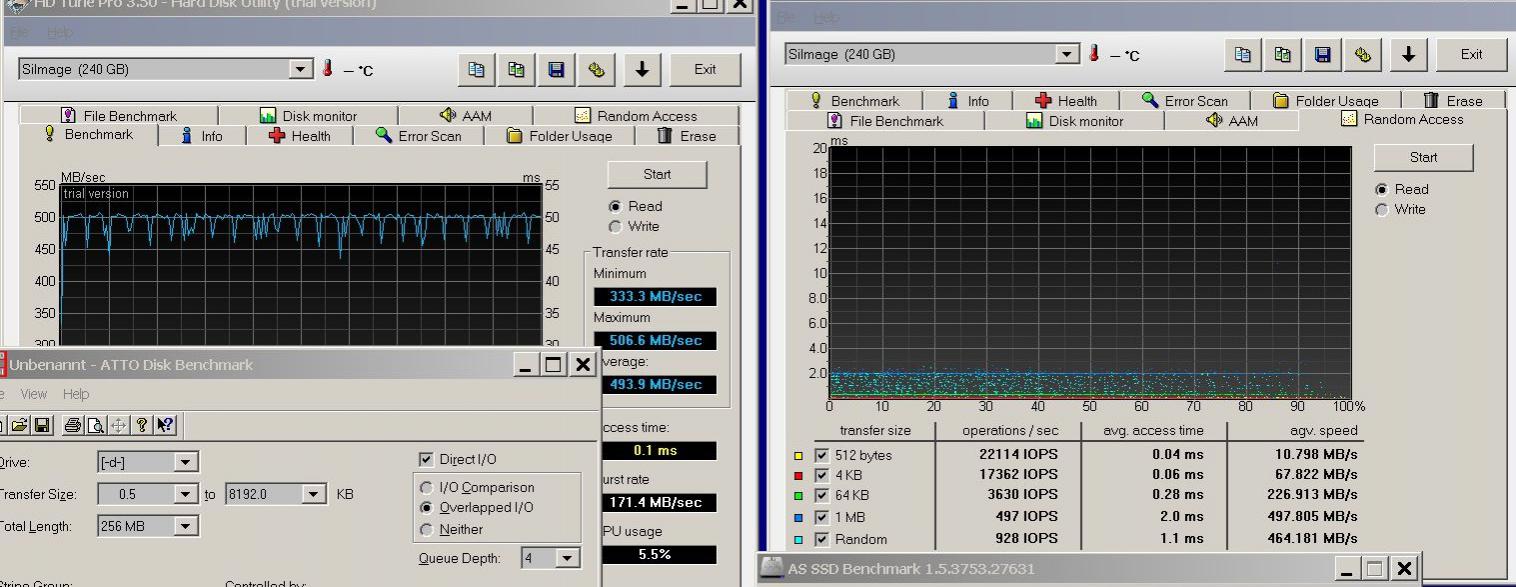Image resolution: width=1516 pixels, height=587 pixels.
Task: Open options icon in HD Tune Benchmark window
Action: pos(596,69)
